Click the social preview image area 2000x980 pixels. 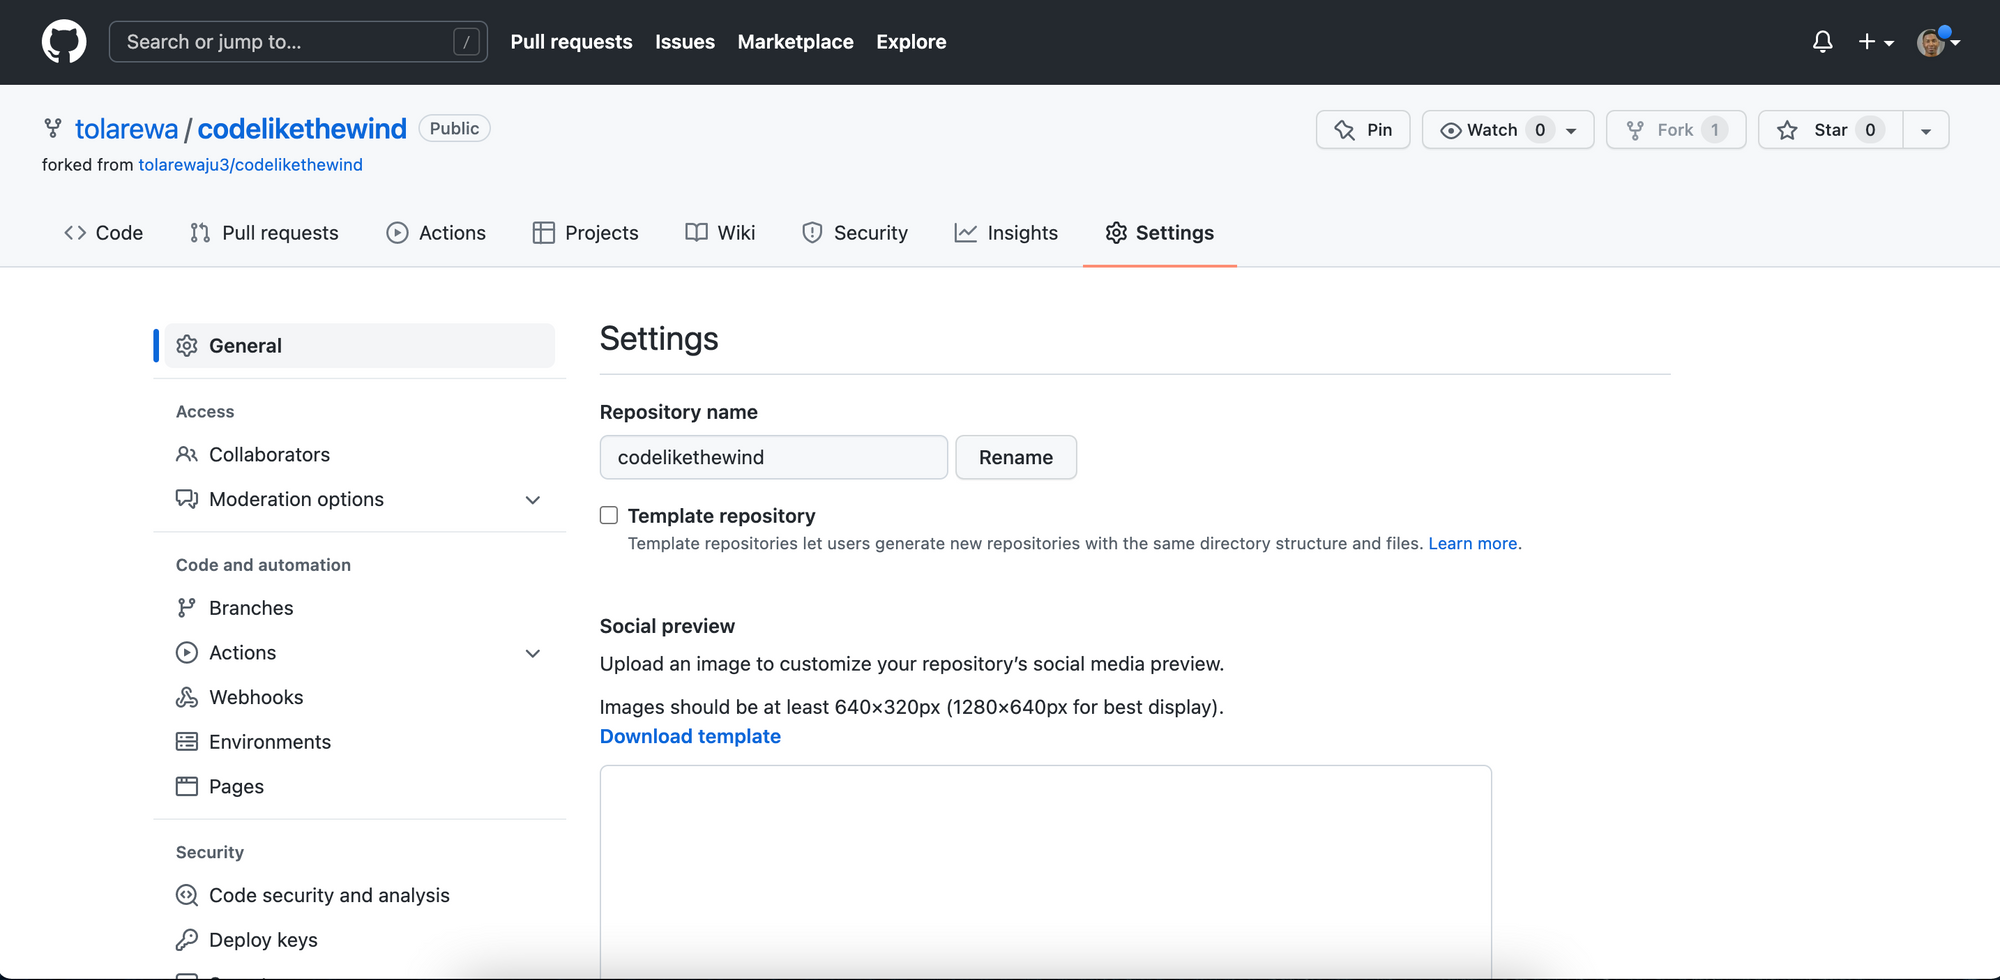tap(1046, 872)
